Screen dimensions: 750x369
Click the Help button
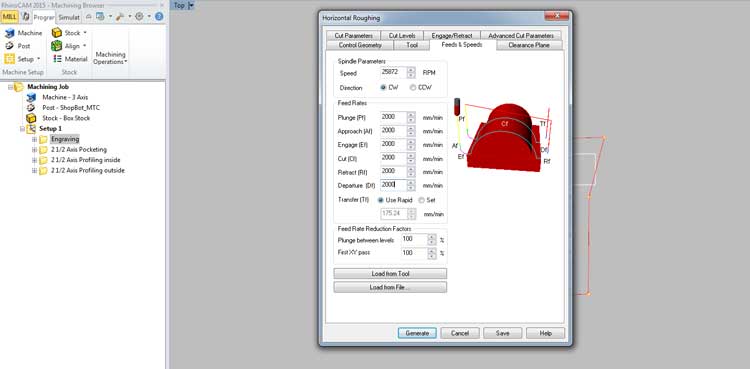[x=545, y=333]
